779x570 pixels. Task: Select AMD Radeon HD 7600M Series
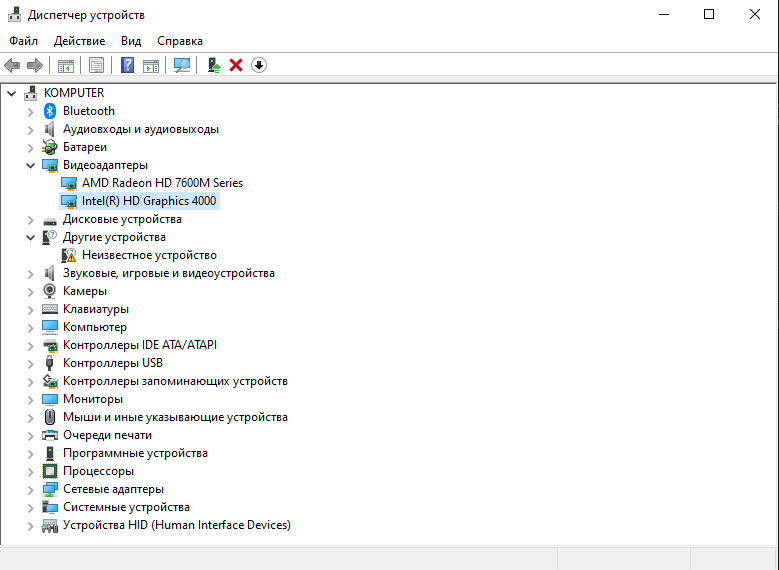162,183
